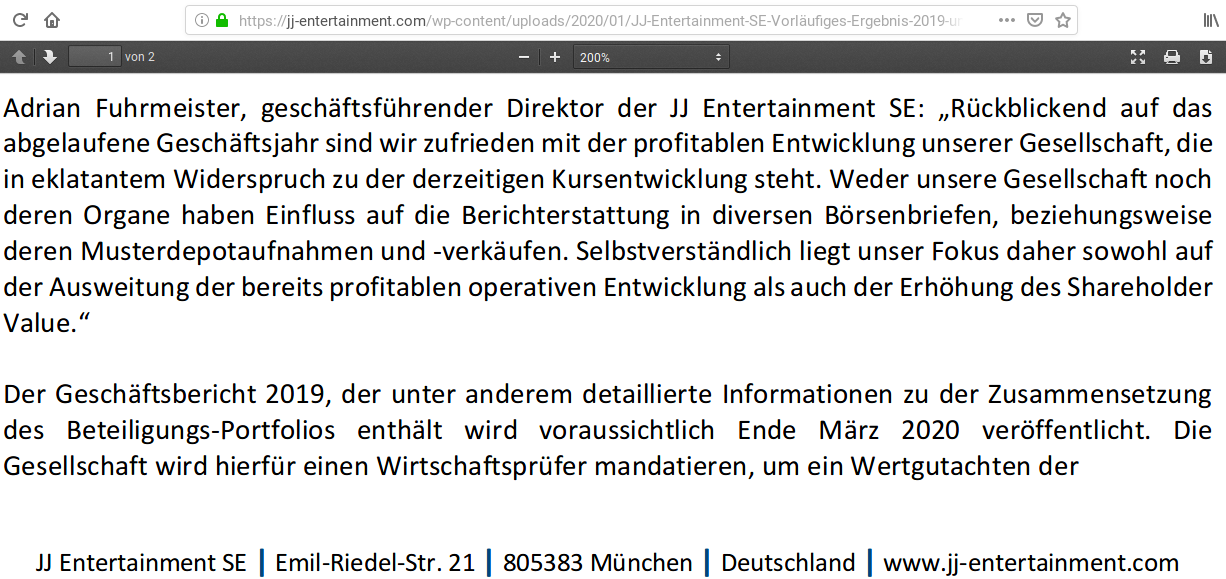Print the PDF document
Viewport: 1226px width, 579px height.
tap(1170, 57)
